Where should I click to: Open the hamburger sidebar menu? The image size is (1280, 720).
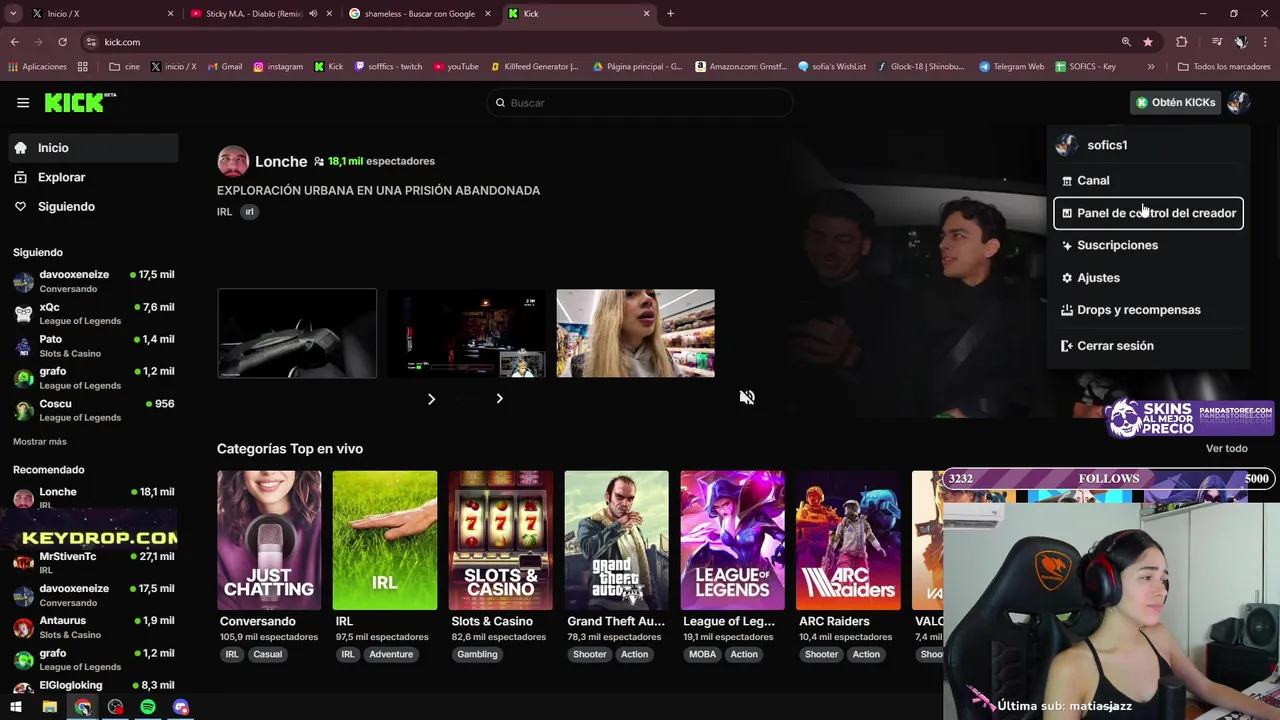tap(23, 102)
